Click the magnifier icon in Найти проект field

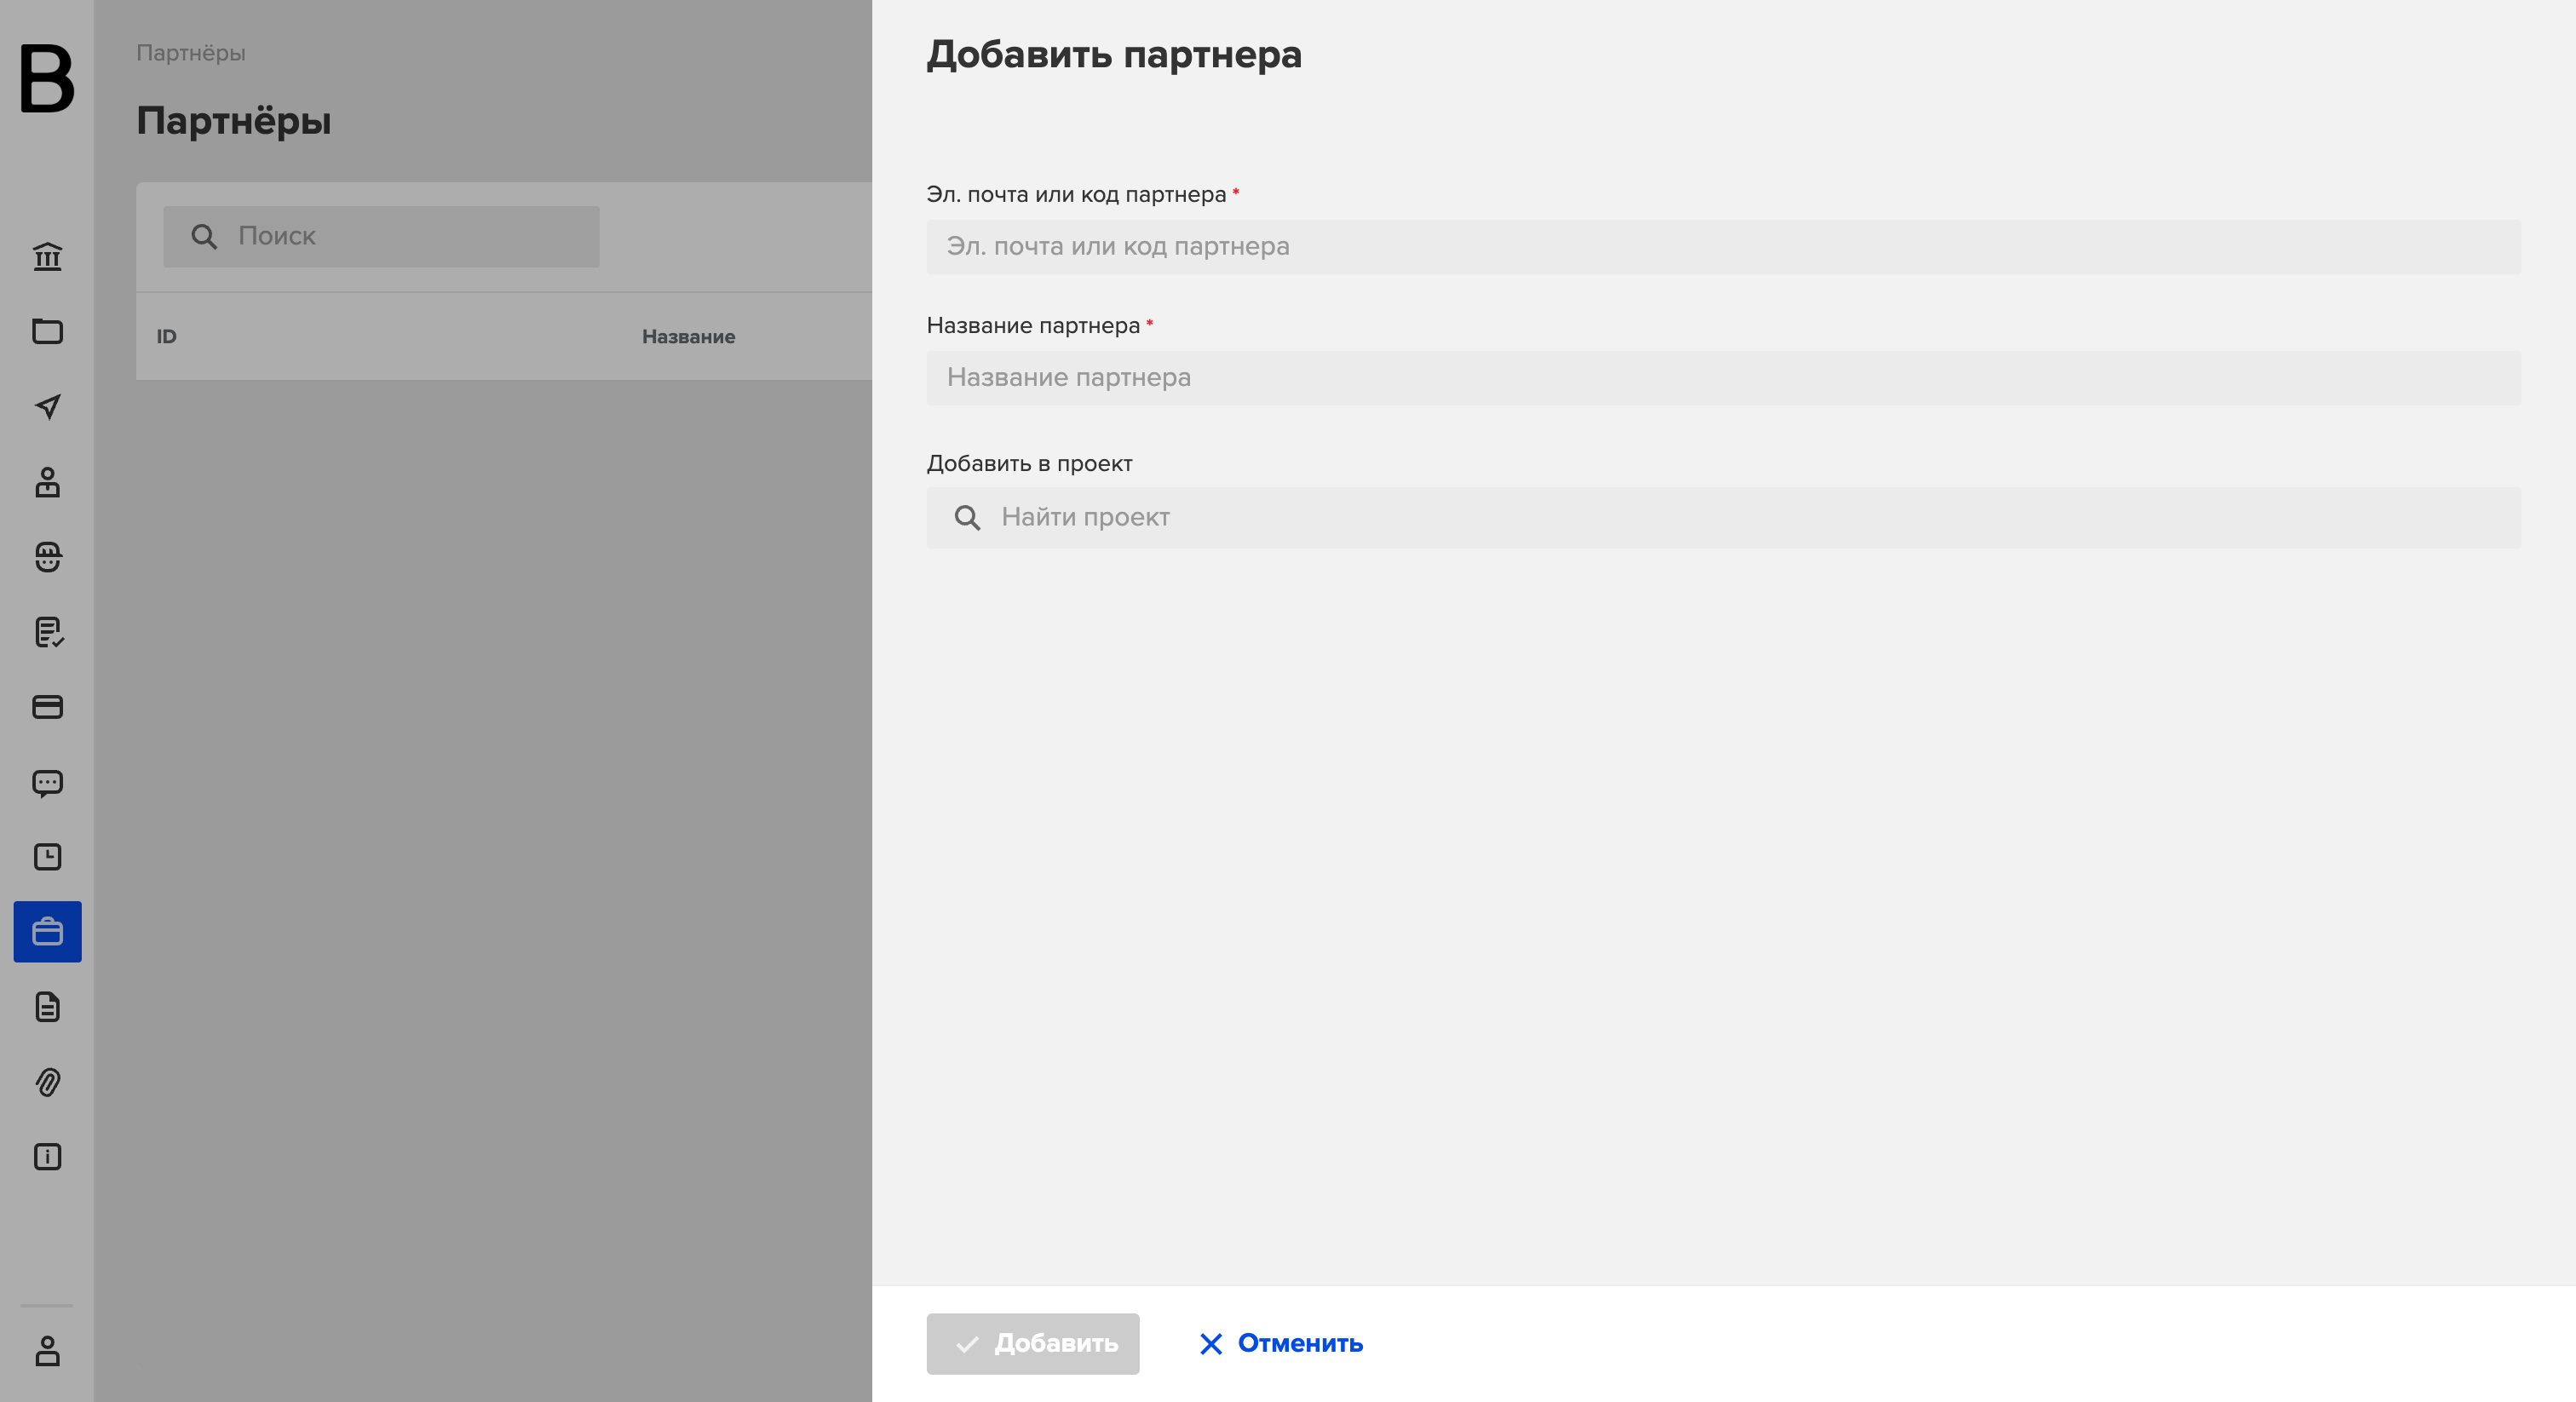coord(967,518)
